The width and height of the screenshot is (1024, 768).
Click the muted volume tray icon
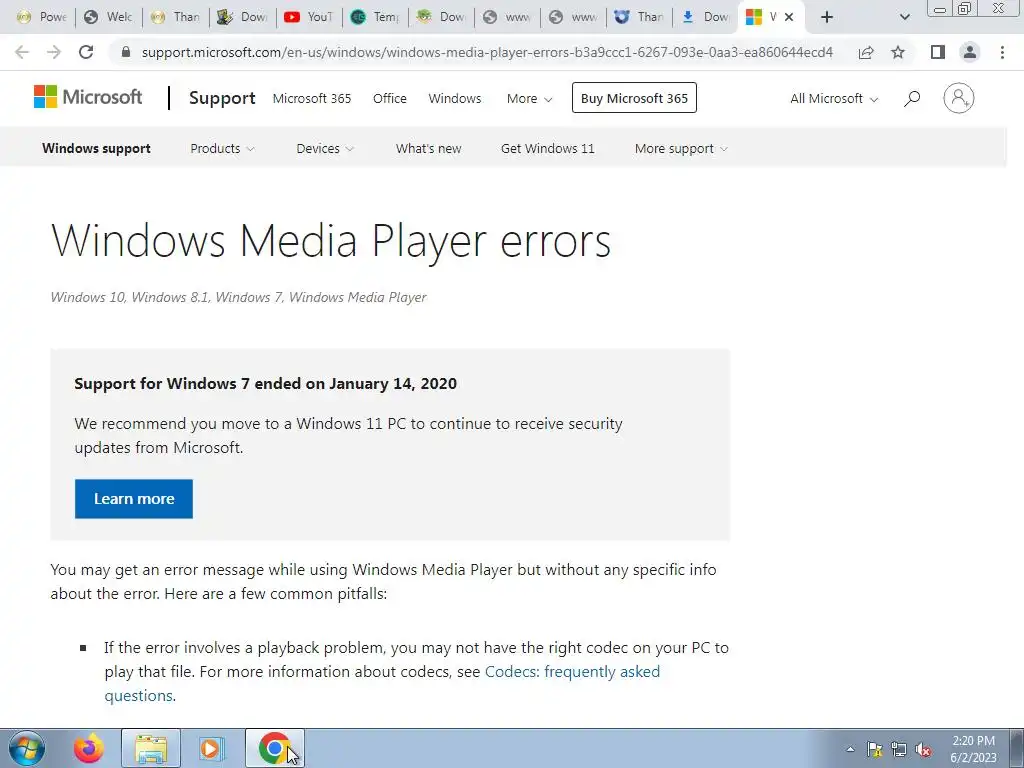pyautogui.click(x=923, y=750)
